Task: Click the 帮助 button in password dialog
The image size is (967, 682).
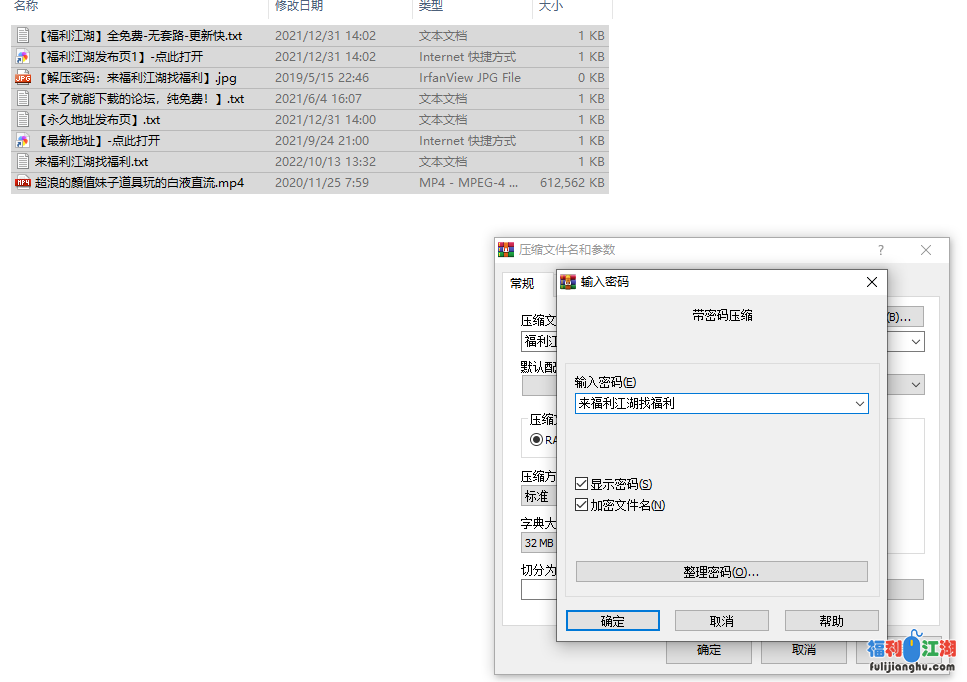Action: tap(831, 620)
